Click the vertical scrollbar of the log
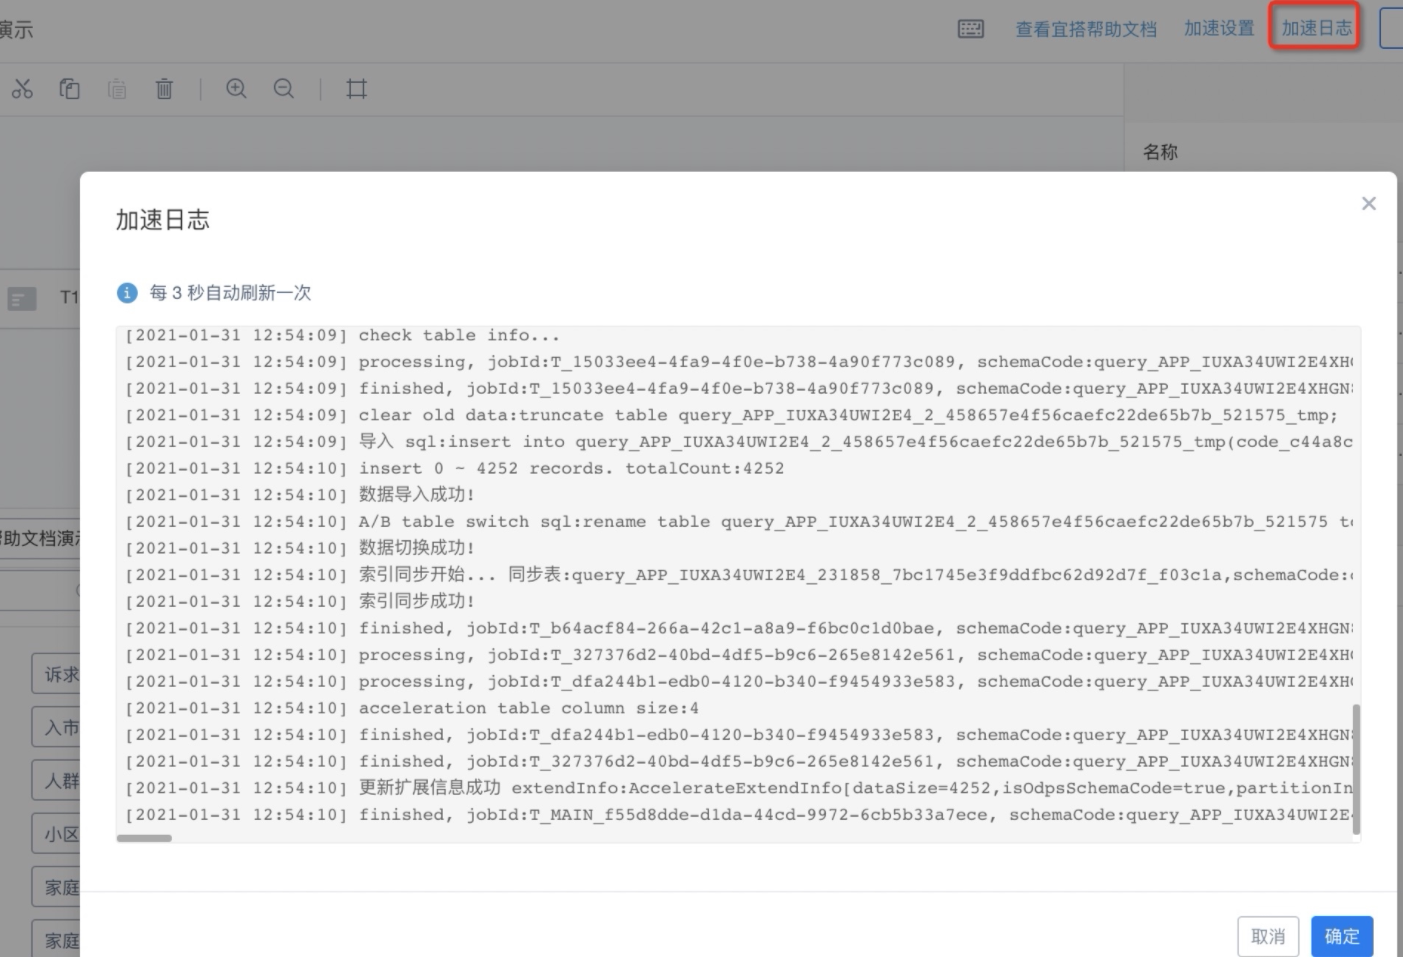Screen dimensions: 1403x957 tap(1356, 768)
